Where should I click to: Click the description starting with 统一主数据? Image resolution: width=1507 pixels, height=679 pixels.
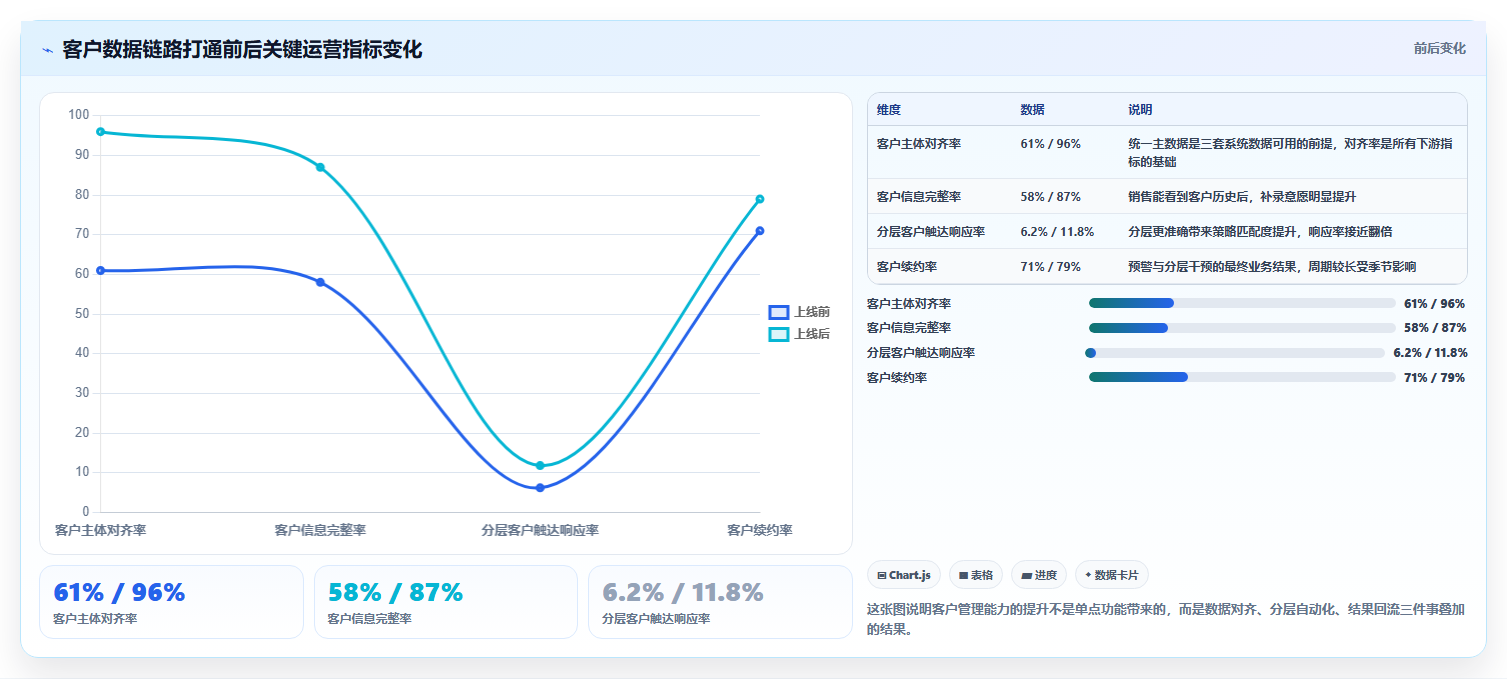tap(1291, 152)
